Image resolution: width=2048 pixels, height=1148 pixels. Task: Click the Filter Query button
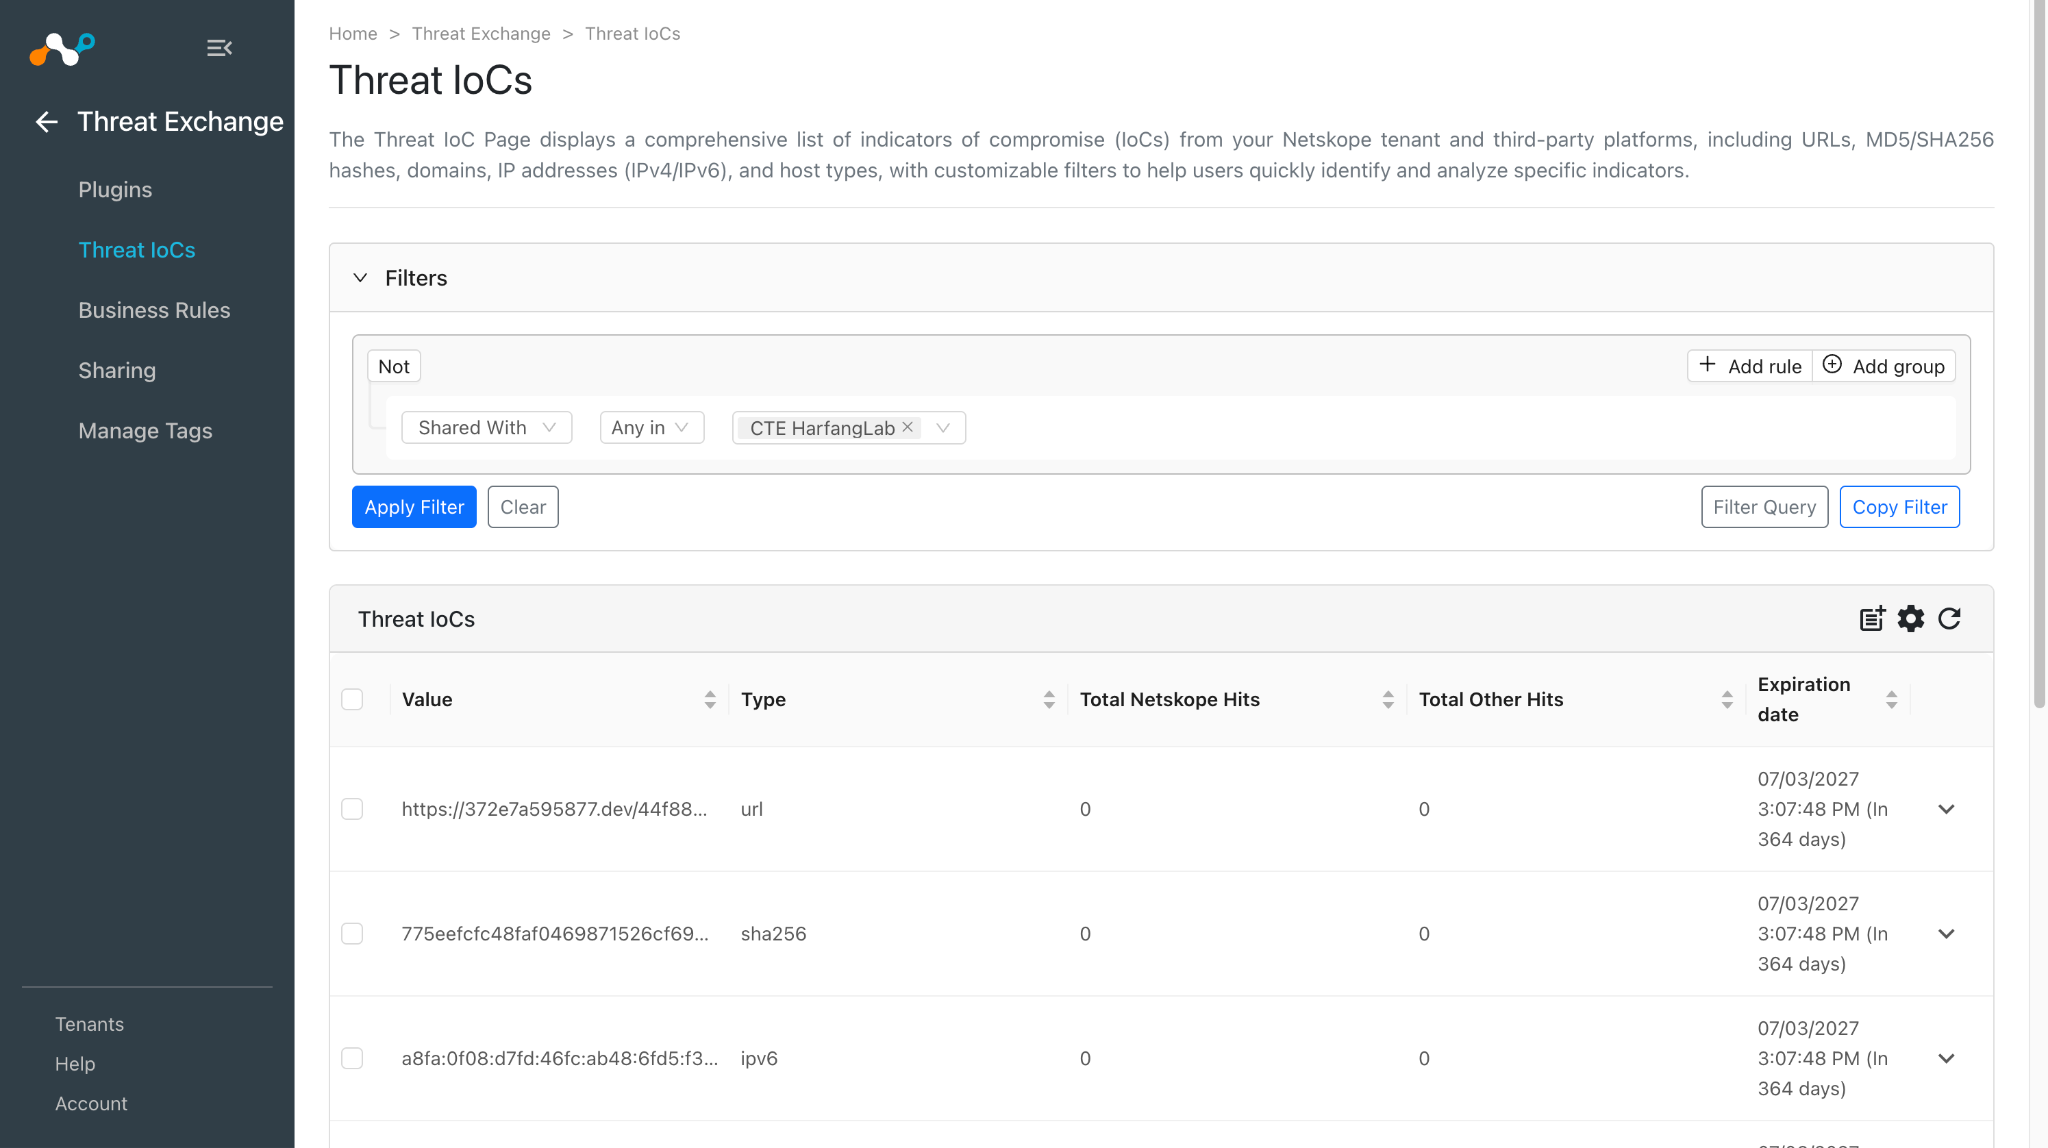[1765, 507]
